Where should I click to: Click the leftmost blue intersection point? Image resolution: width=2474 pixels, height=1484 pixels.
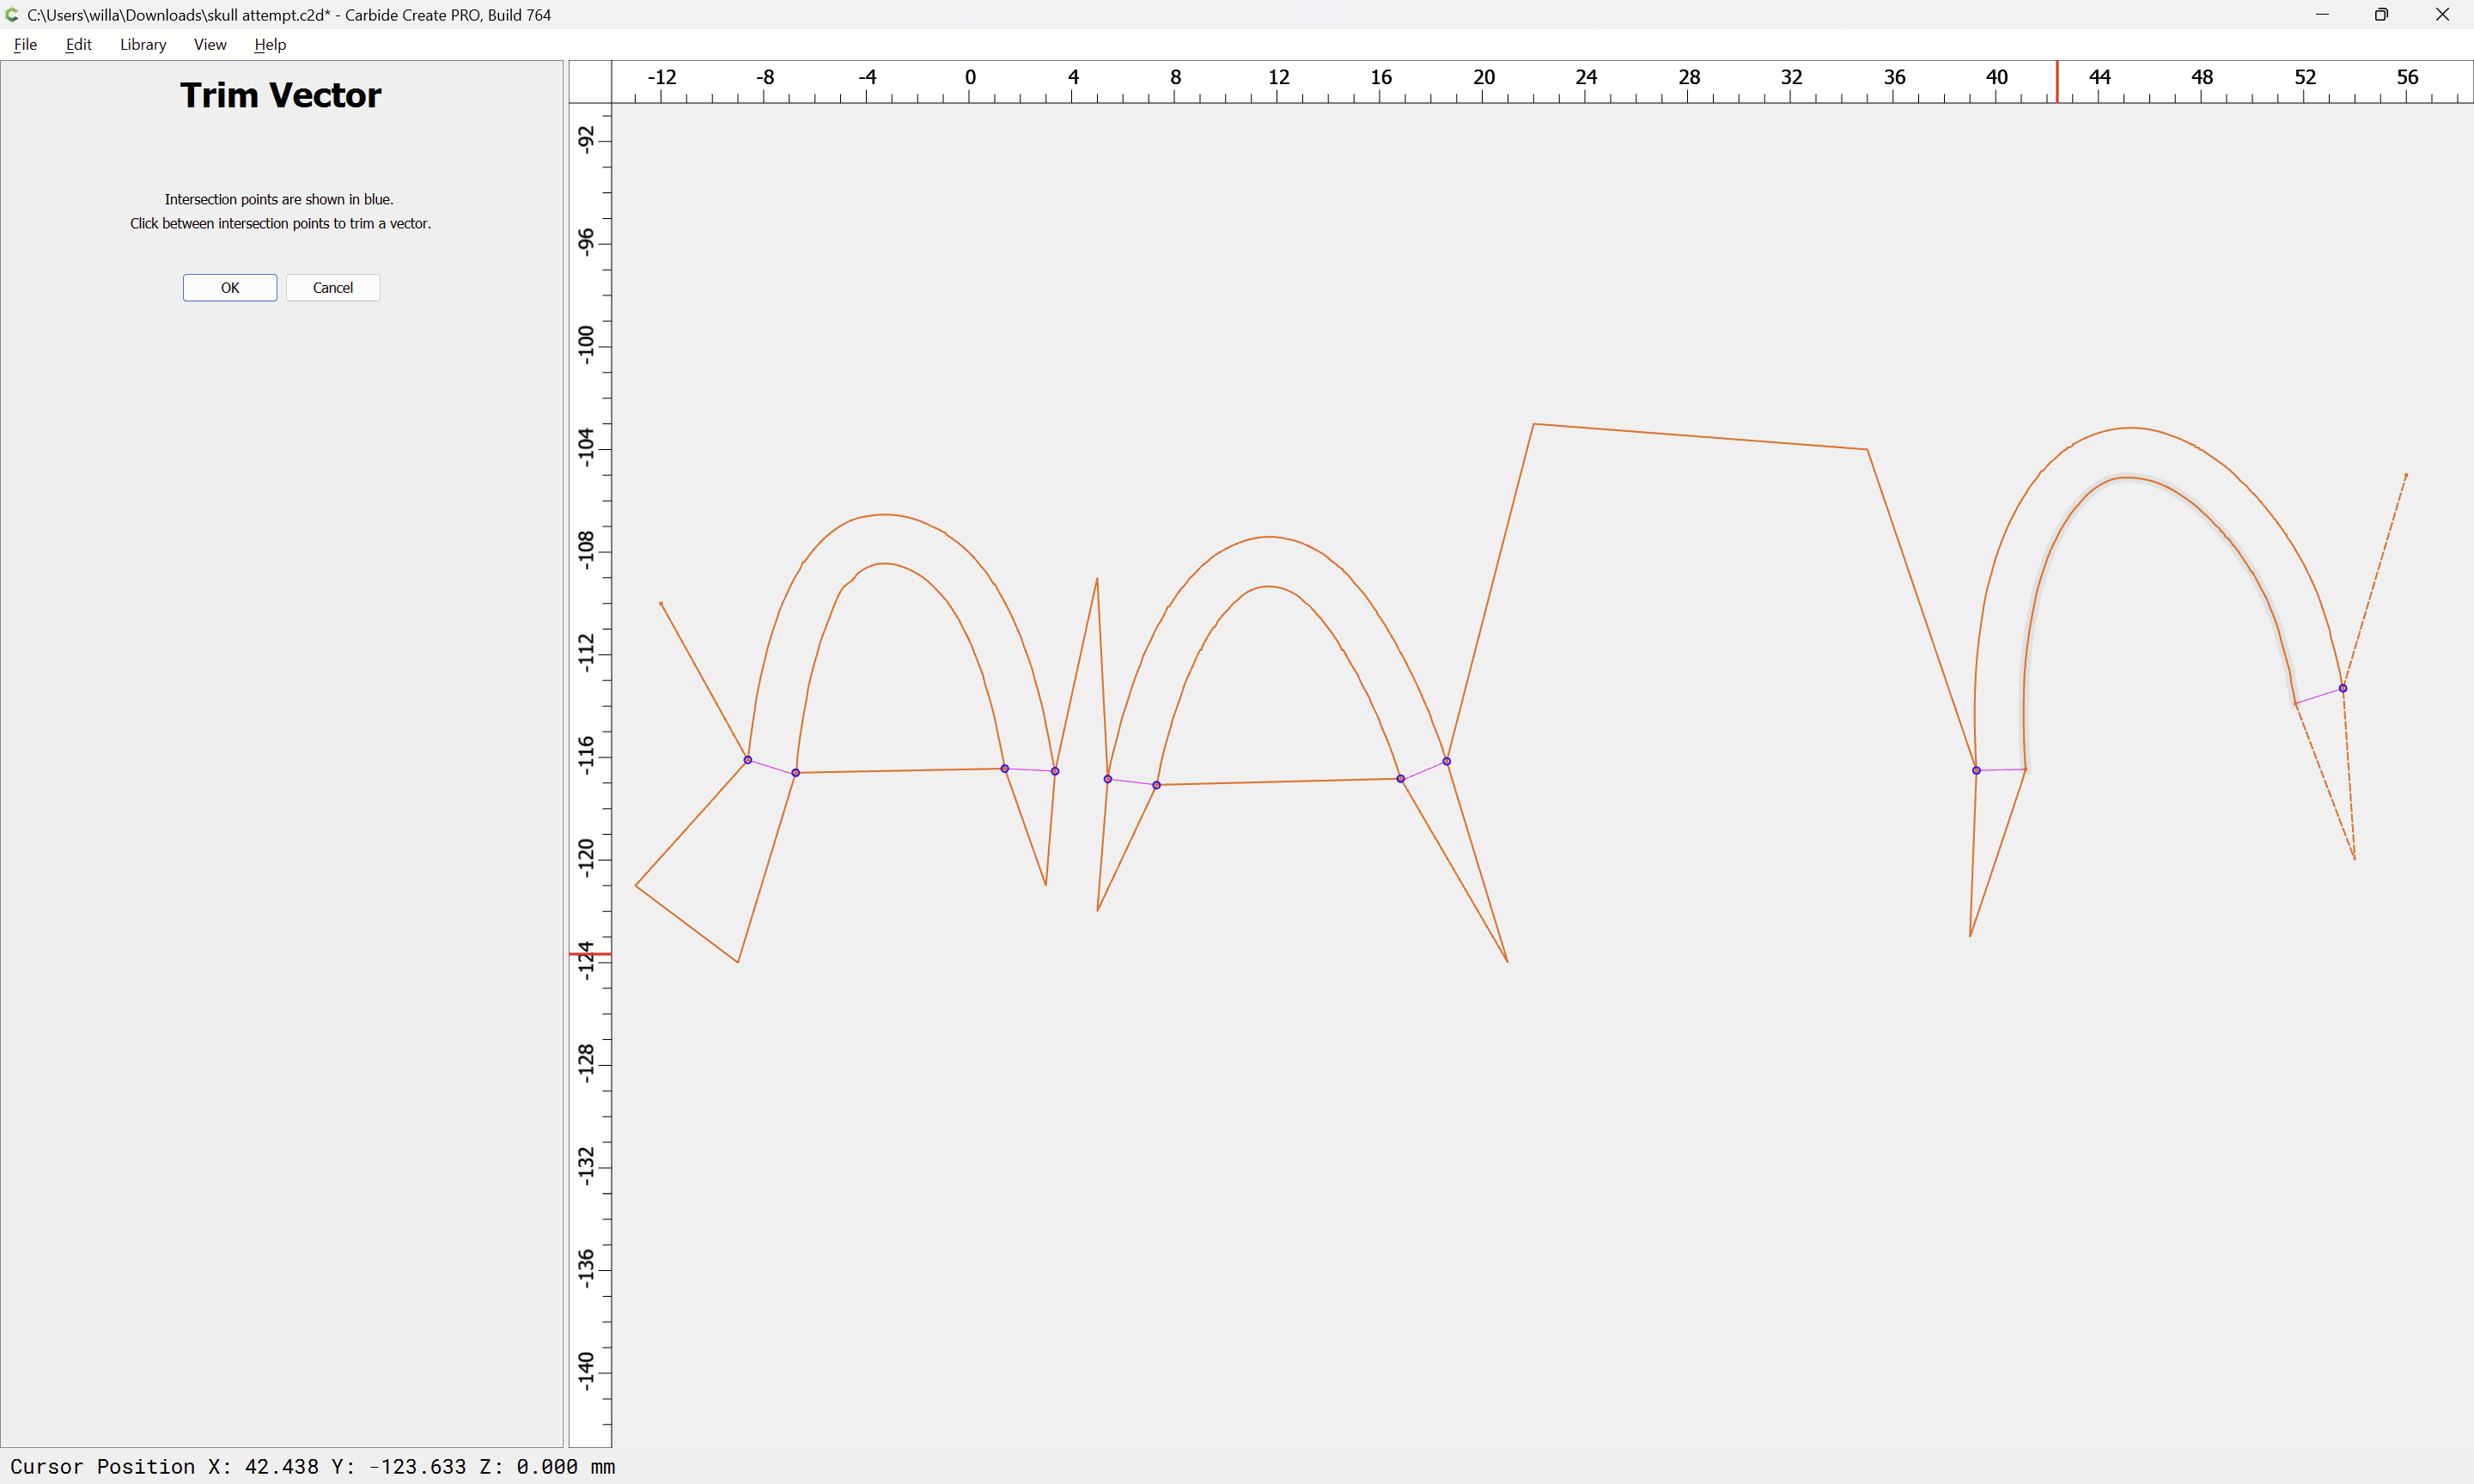[748, 760]
